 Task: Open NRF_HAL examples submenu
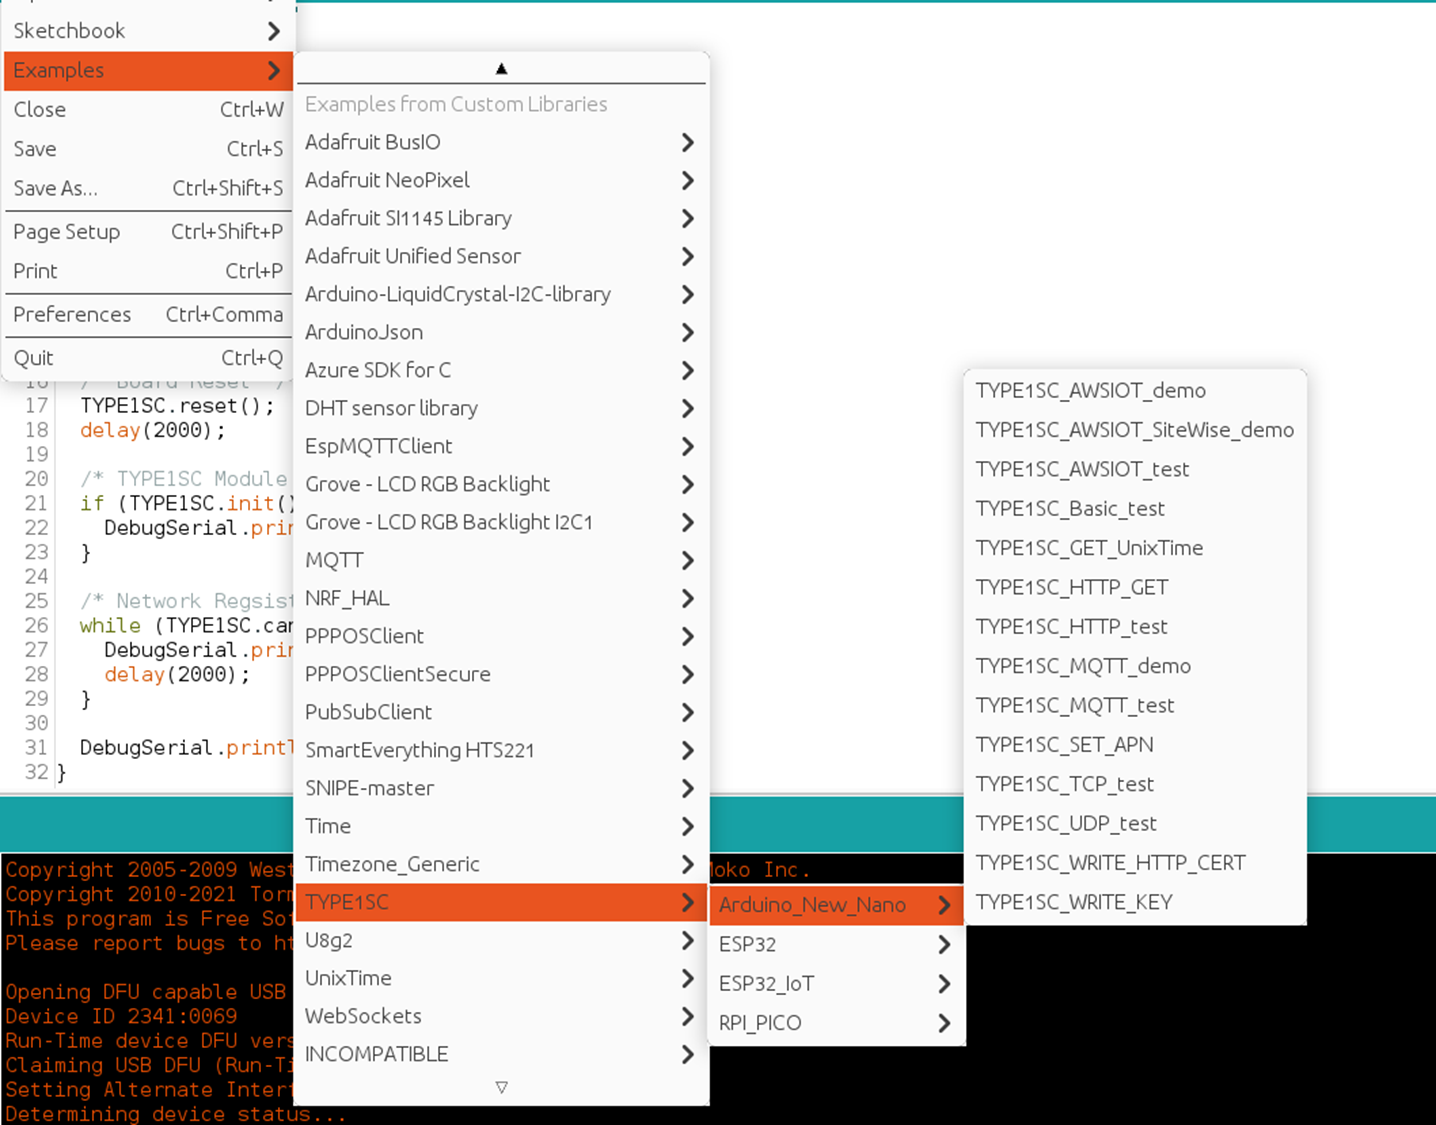[502, 599]
